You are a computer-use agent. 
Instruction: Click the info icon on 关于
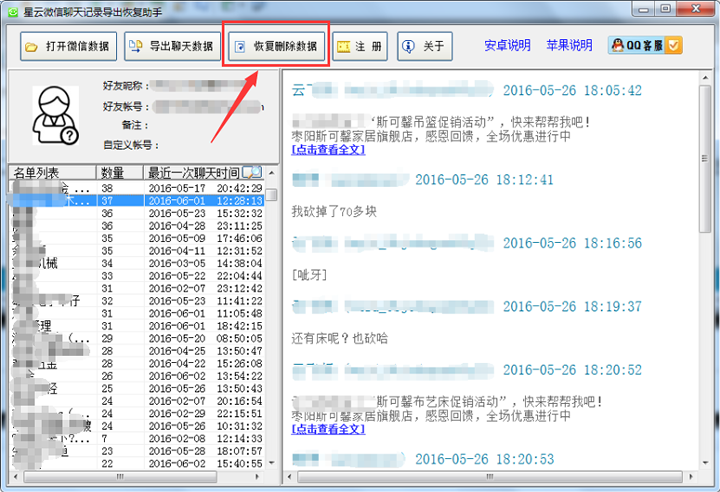(408, 46)
